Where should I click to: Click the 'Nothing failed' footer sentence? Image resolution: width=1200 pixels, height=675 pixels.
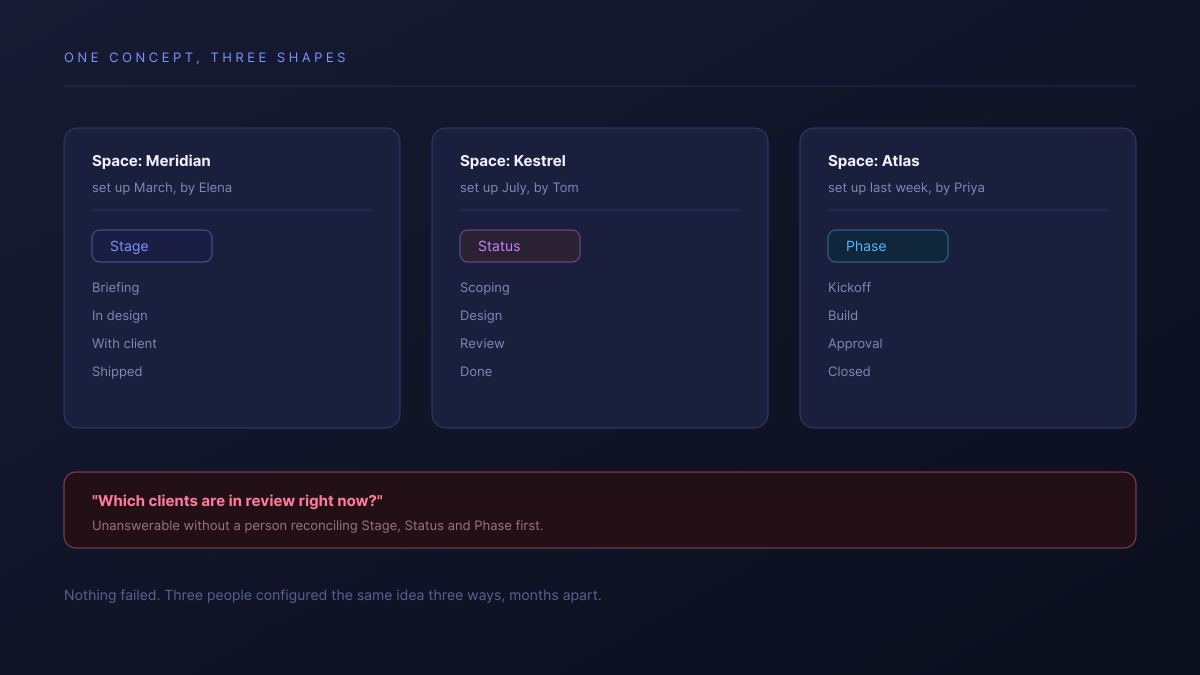[333, 596]
